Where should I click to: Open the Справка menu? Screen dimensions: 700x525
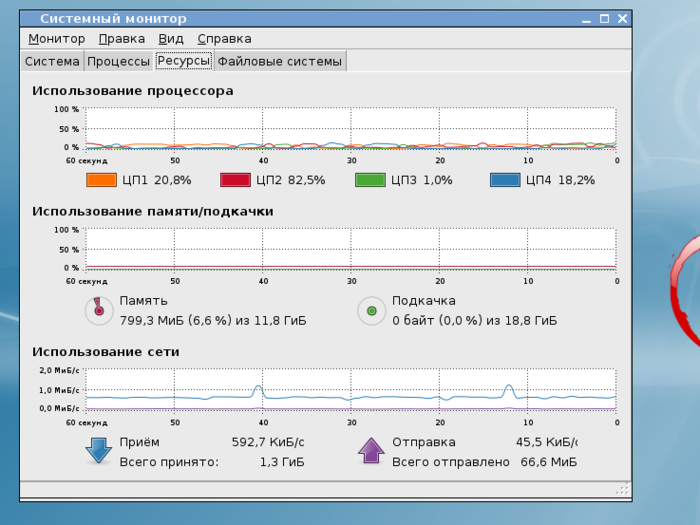point(225,39)
